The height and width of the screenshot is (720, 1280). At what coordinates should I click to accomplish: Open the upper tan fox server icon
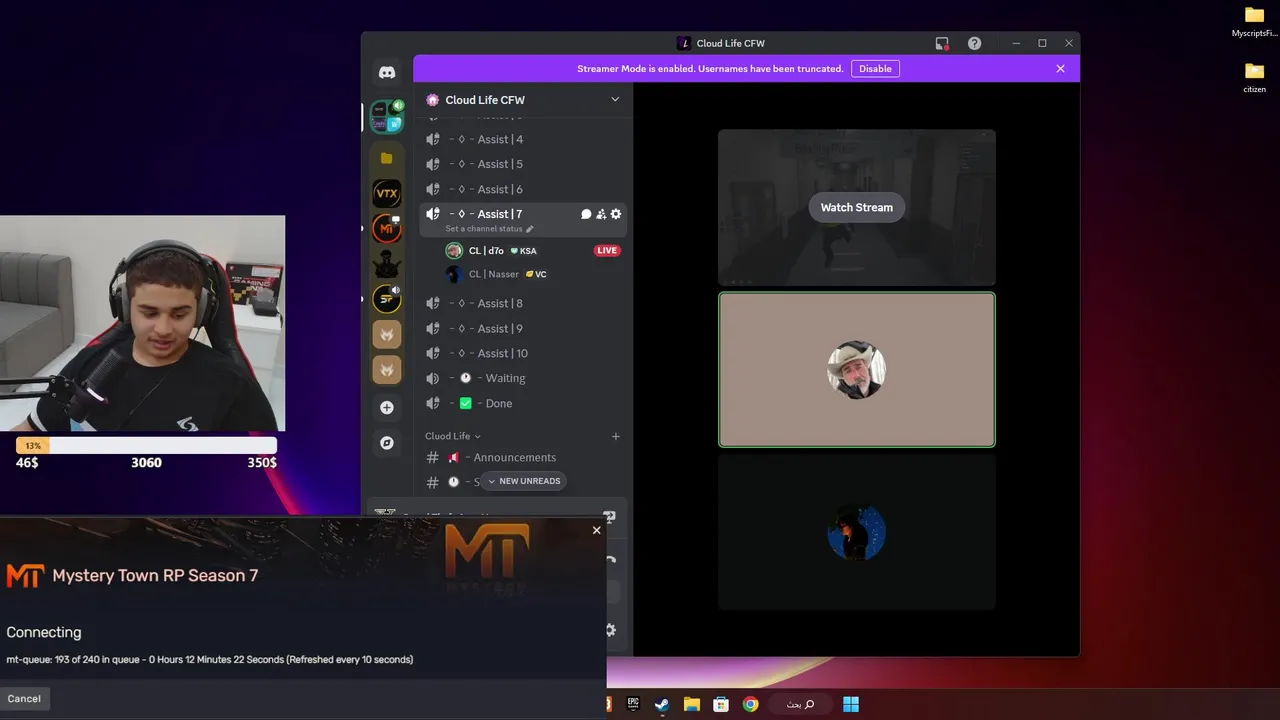pos(387,334)
